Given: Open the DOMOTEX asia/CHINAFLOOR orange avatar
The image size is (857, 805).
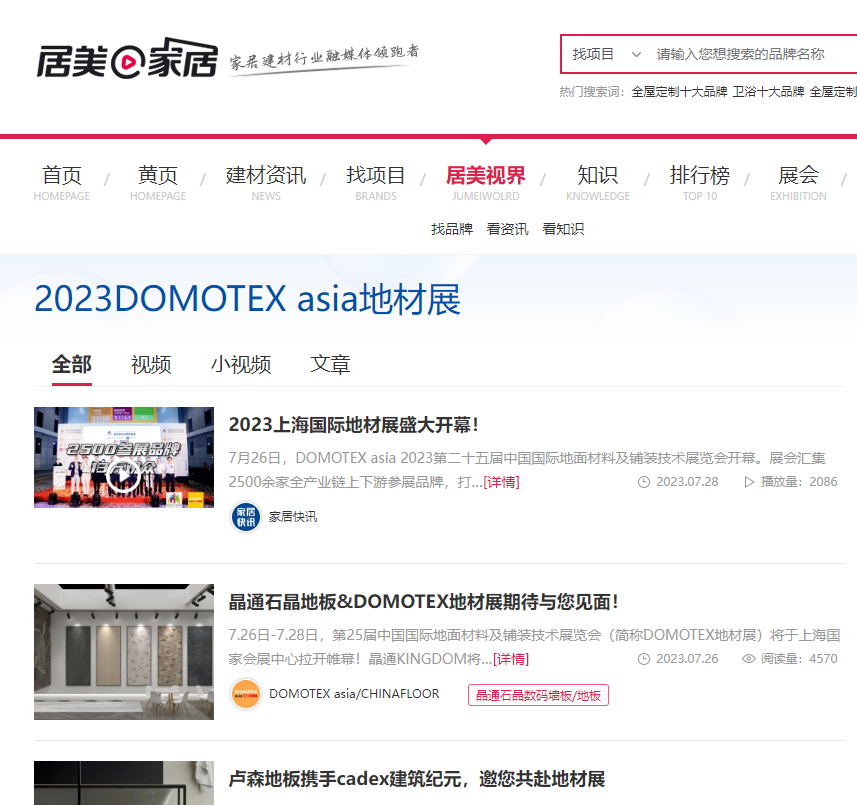Looking at the screenshot, I should tap(246, 694).
